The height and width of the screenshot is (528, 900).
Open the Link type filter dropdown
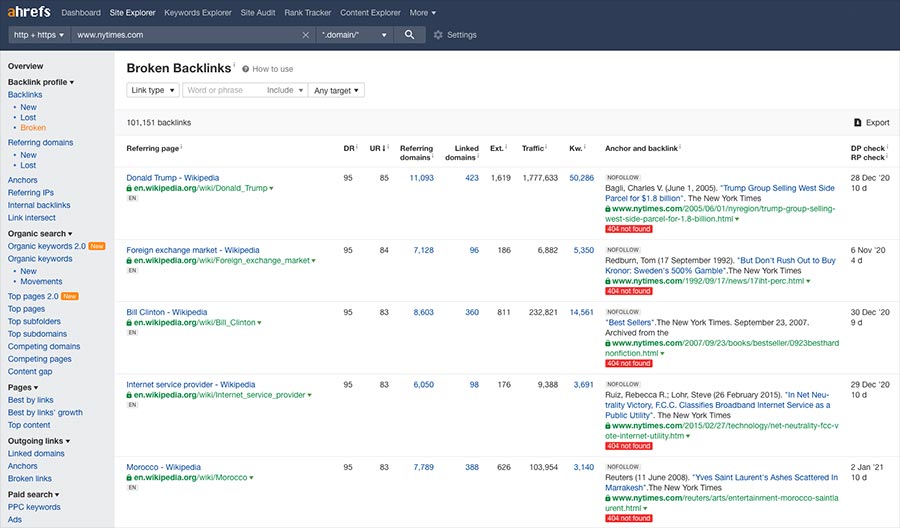pos(153,90)
